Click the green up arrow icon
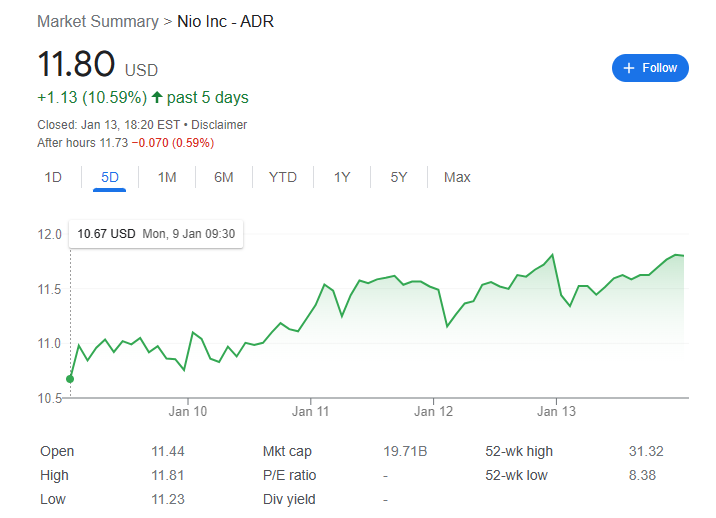 157,97
